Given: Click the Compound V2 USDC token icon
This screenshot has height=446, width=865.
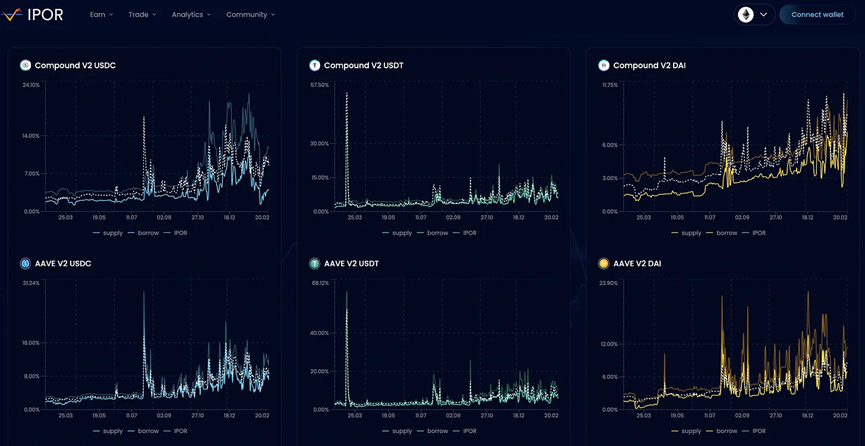Looking at the screenshot, I should [x=26, y=65].
